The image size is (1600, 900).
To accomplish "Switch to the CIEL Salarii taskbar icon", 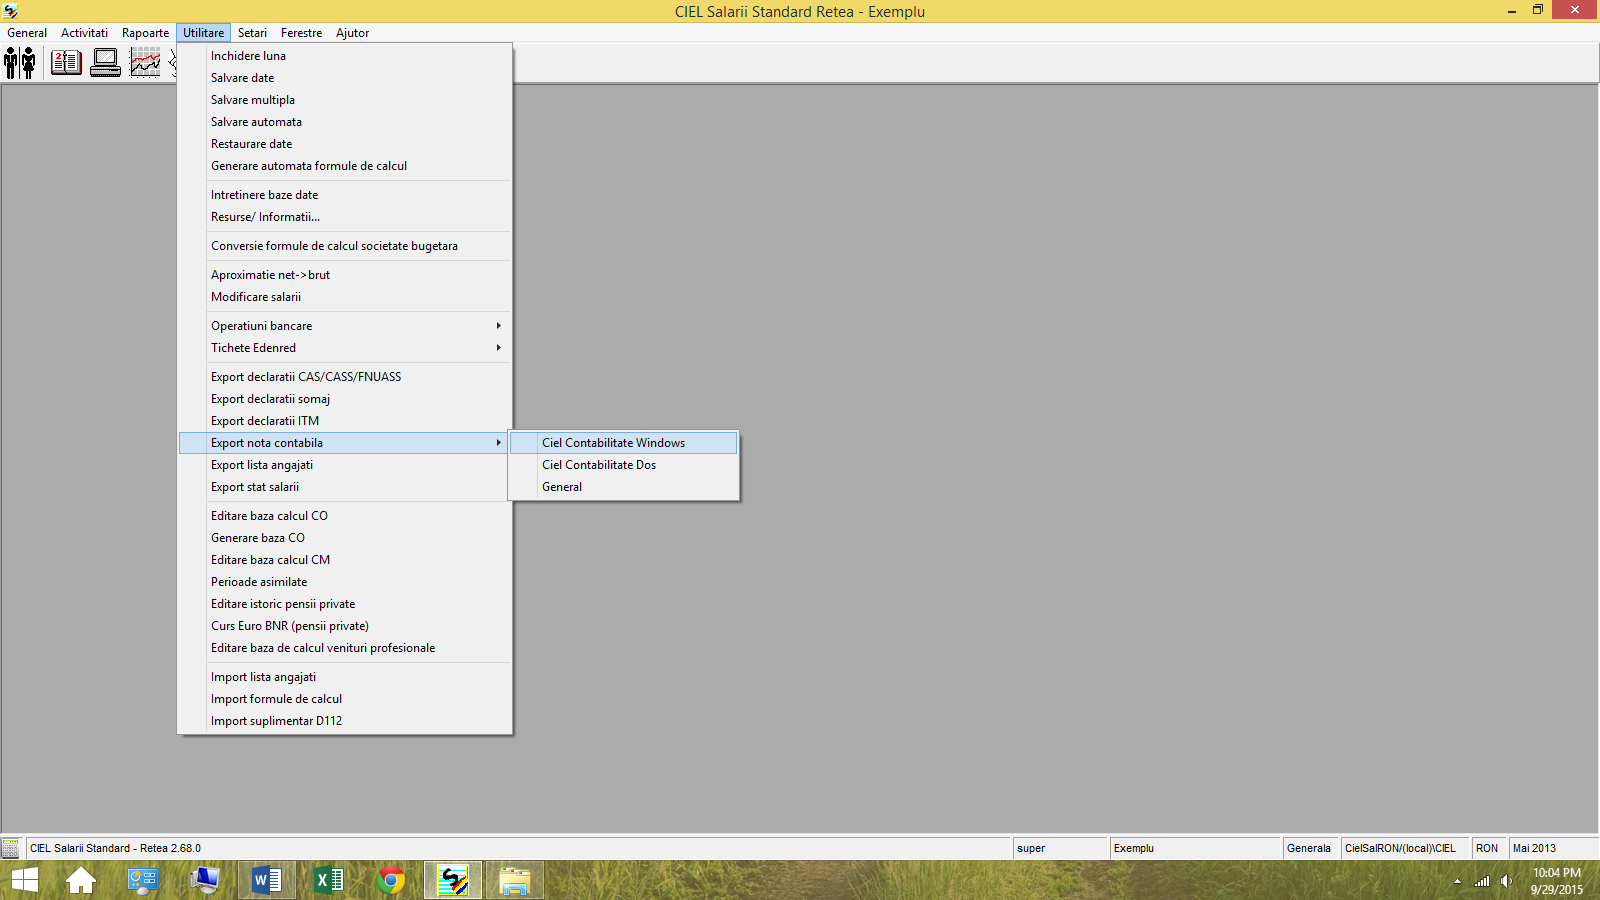I will tap(453, 880).
